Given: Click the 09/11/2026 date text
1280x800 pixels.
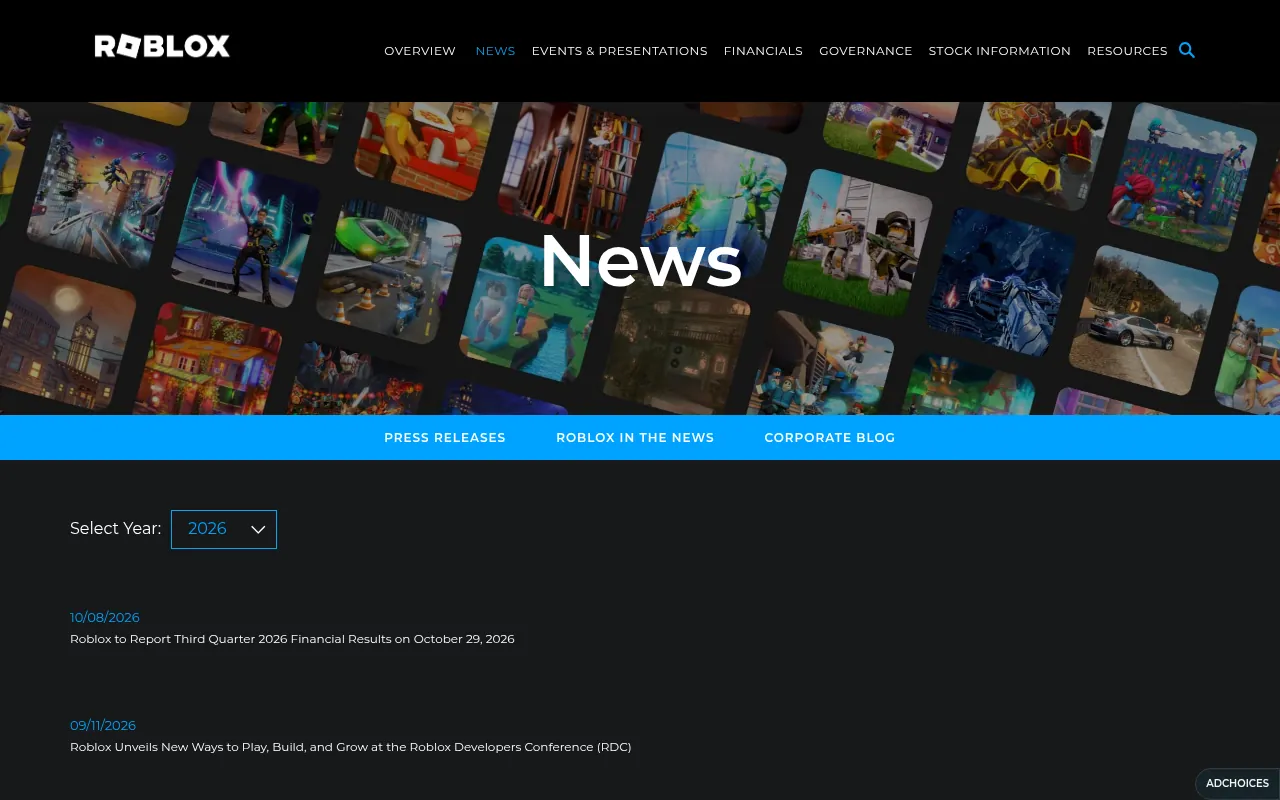Looking at the screenshot, I should click(103, 726).
